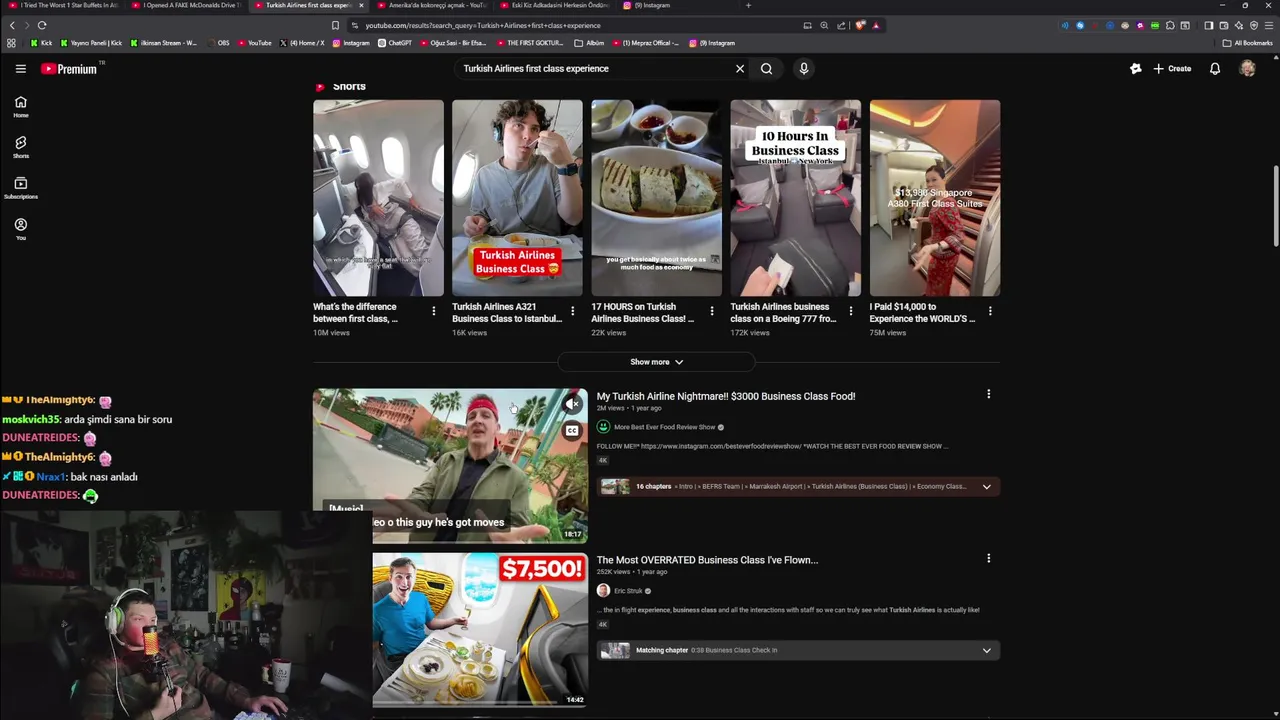Open the account avatar menu

[x=1247, y=69]
